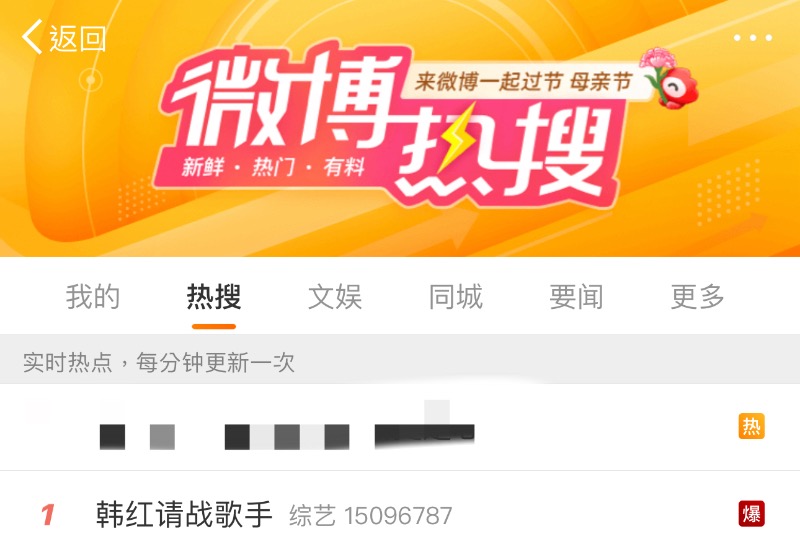Tap the 新鲜·热门·有料 slogan label
Image resolution: width=800 pixels, height=557 pixels.
(273, 167)
